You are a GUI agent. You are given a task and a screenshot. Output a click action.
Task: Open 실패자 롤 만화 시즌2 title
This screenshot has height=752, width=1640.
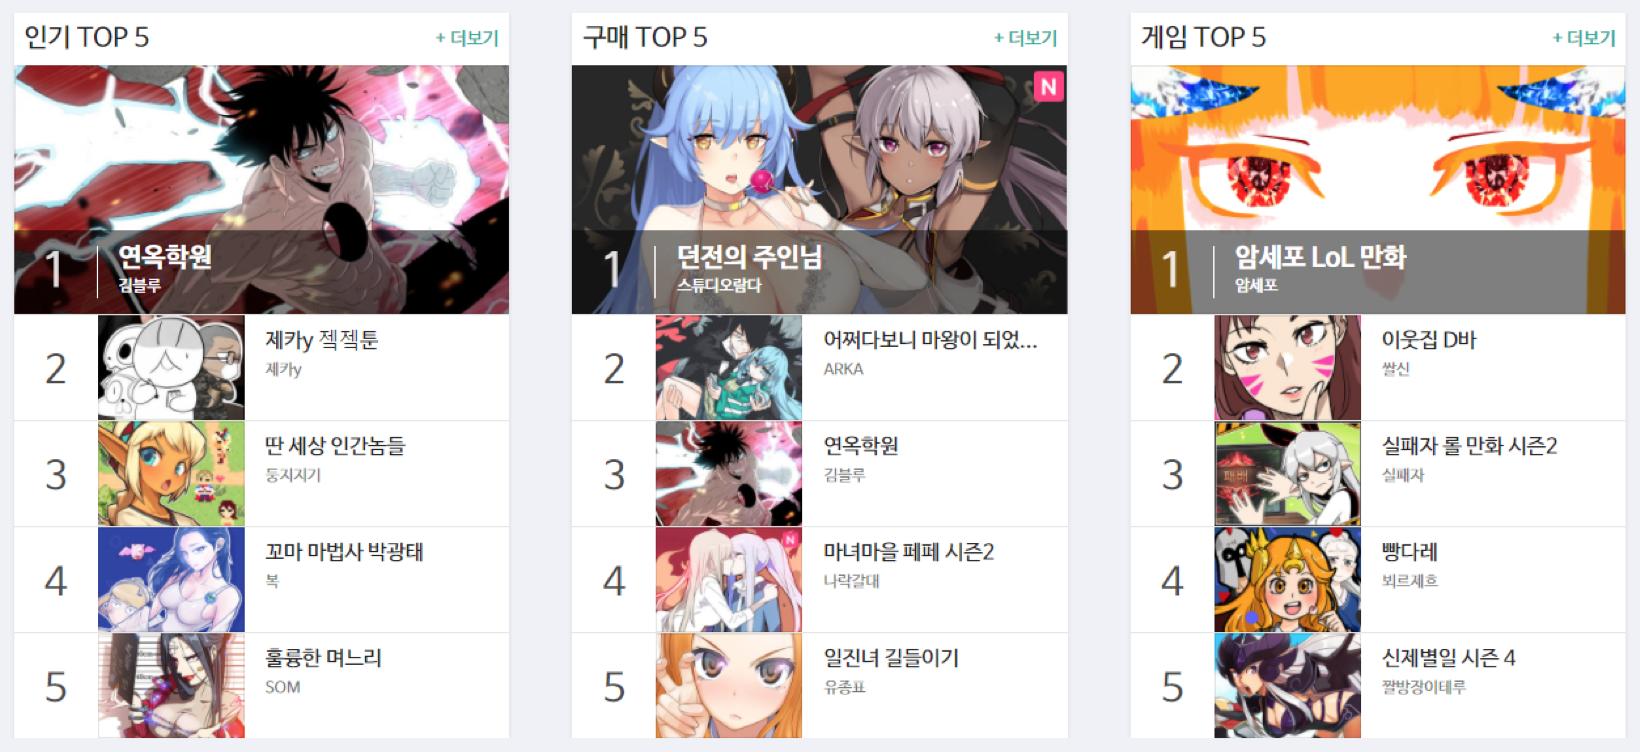pos(1469,446)
